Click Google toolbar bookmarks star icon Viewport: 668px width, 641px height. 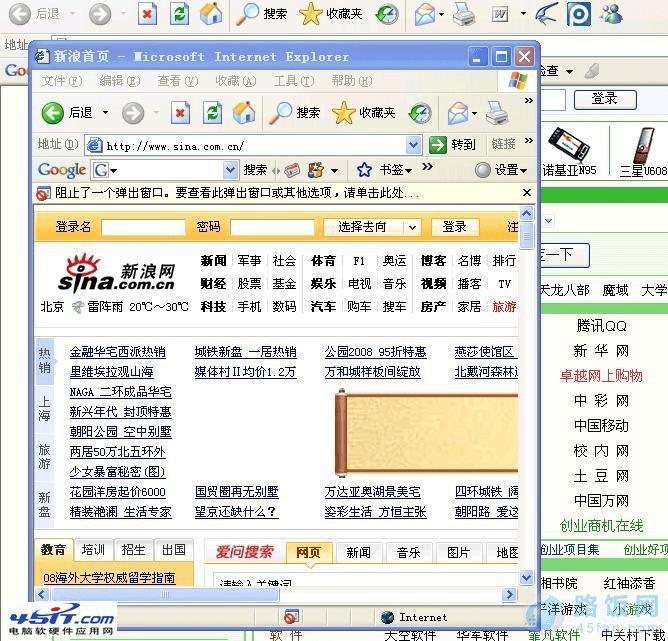pyautogui.click(x=364, y=170)
